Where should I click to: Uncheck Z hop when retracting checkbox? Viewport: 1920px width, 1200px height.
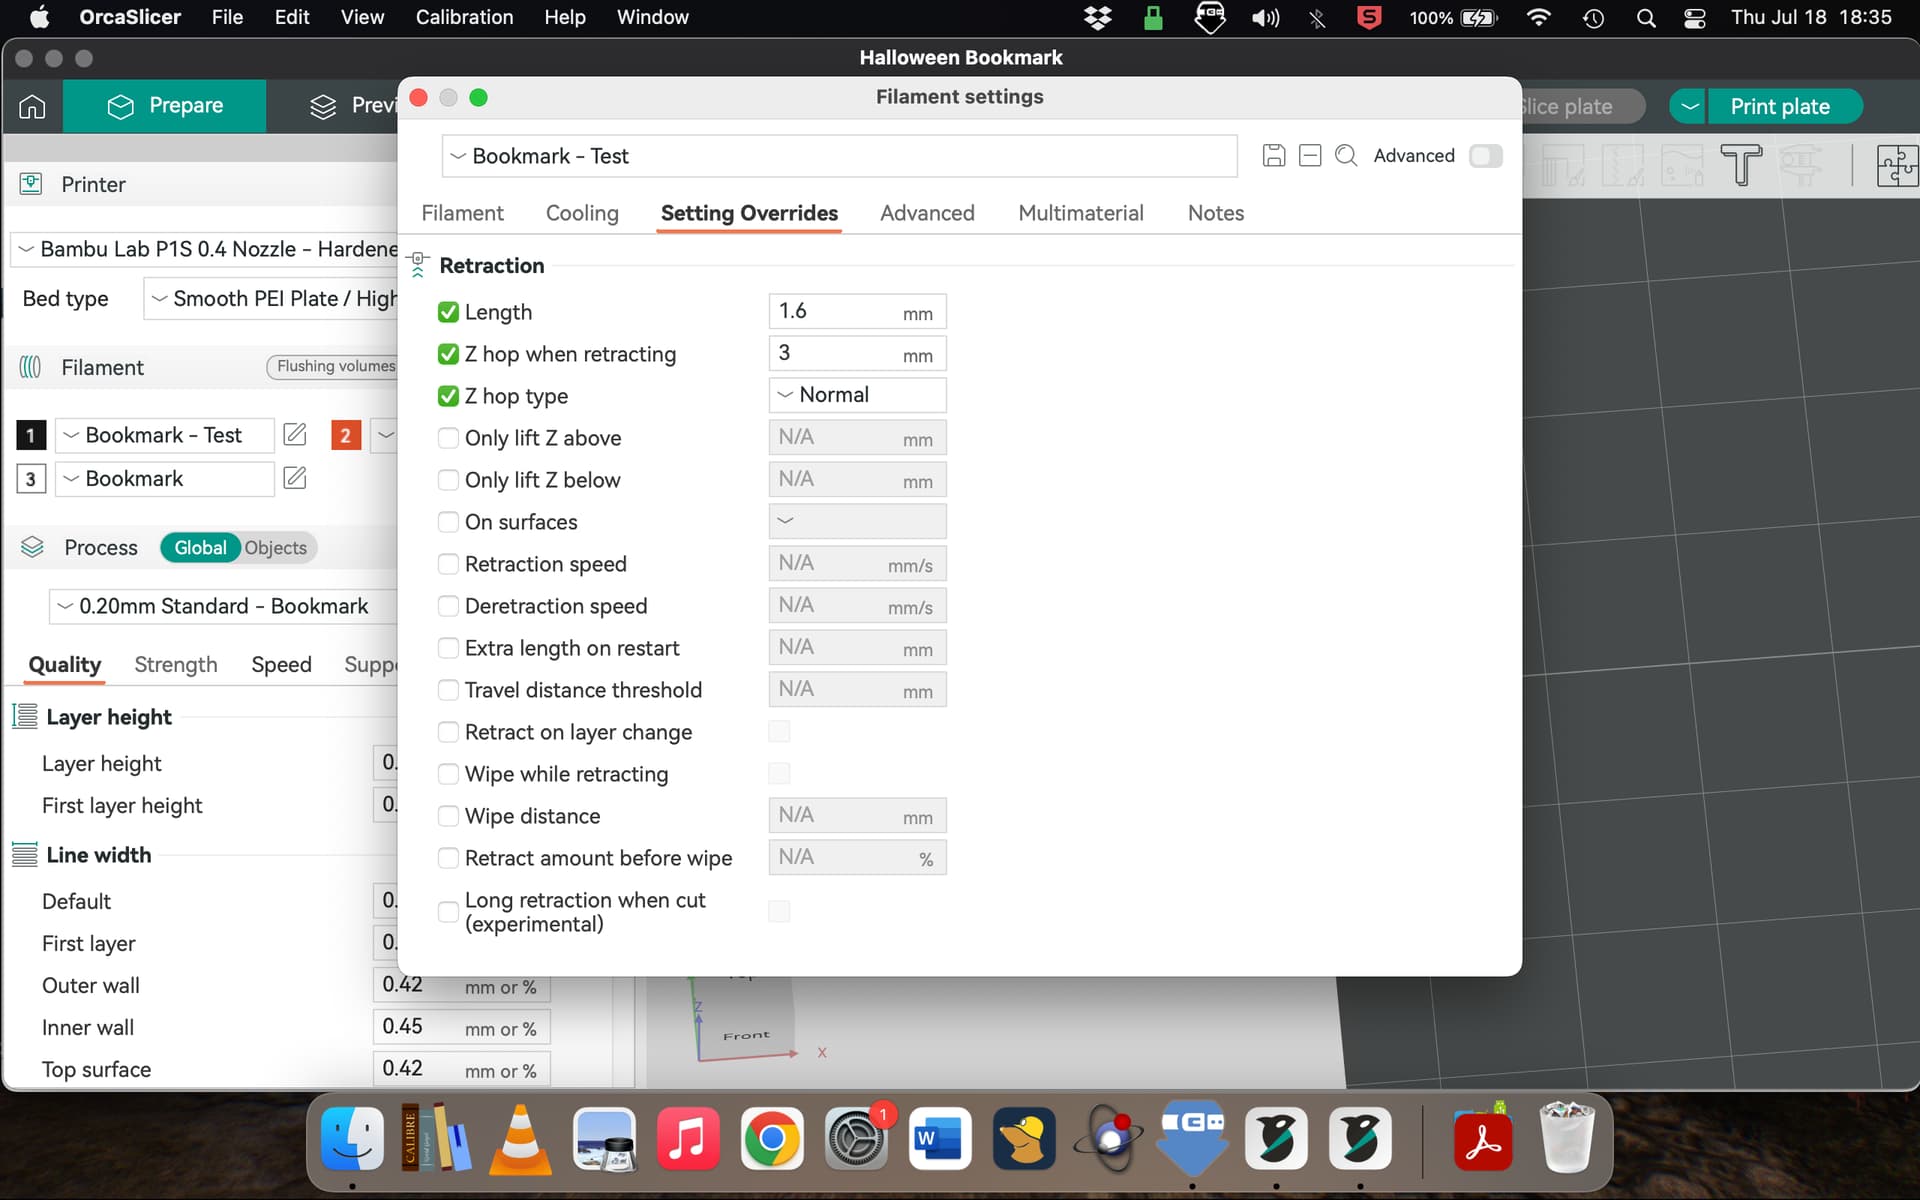(448, 354)
